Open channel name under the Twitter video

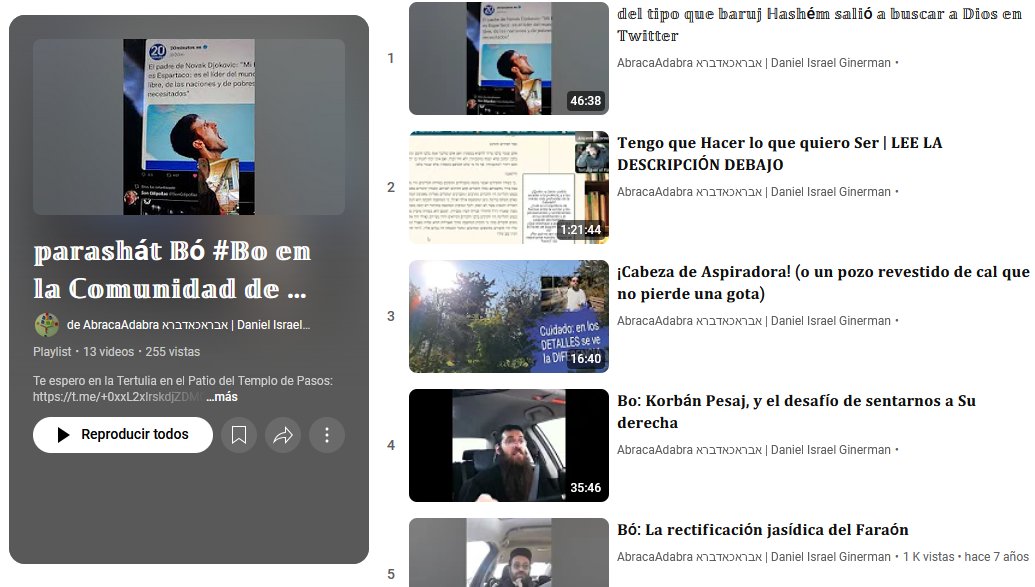[x=754, y=63]
